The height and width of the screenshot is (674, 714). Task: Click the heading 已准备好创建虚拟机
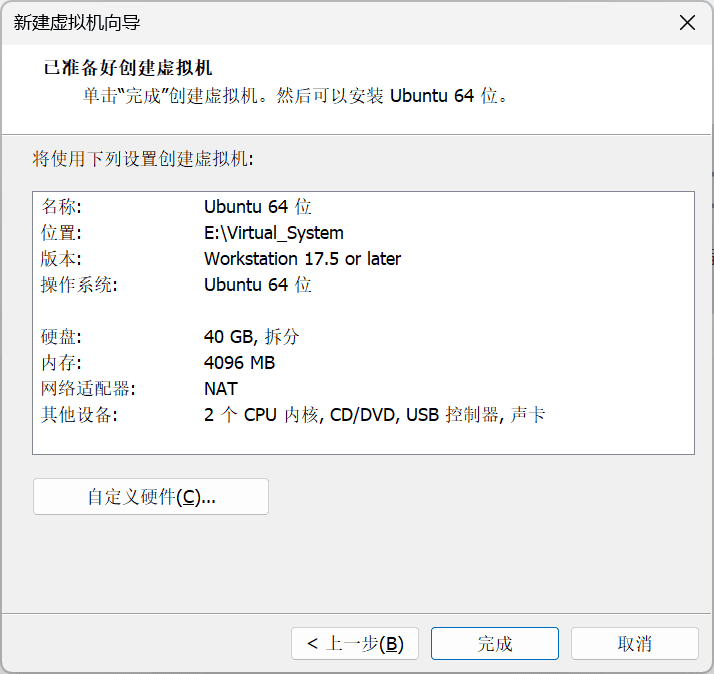128,68
